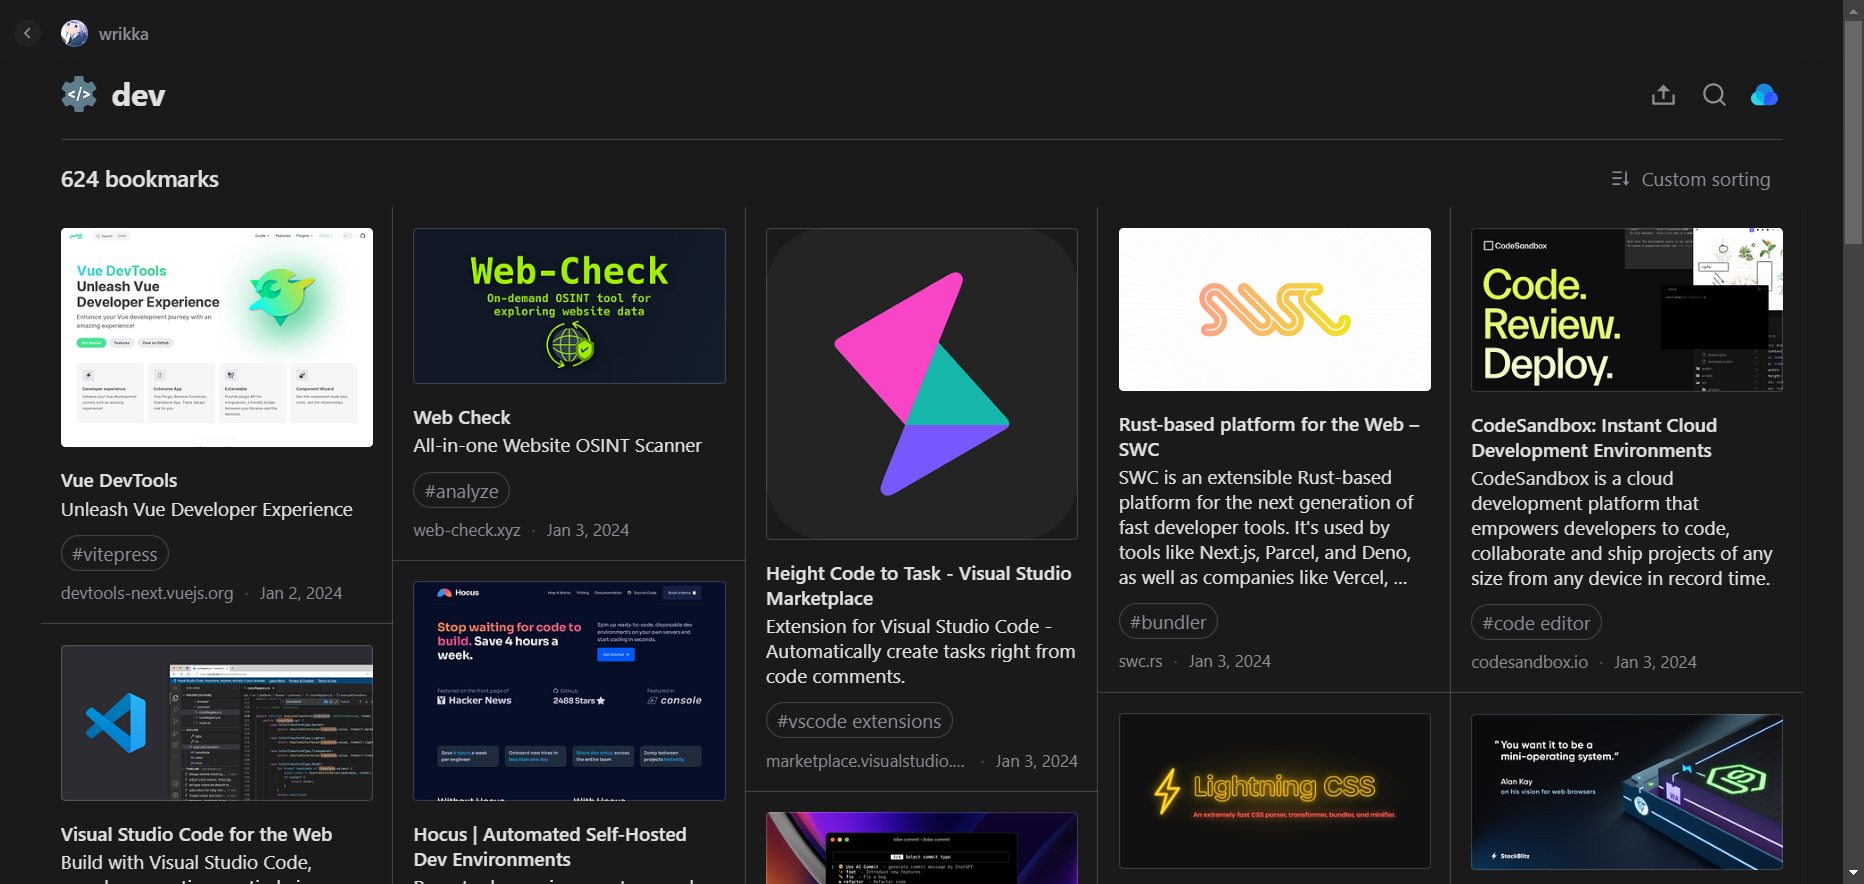Open the Custom sorting dropdown

click(1691, 179)
